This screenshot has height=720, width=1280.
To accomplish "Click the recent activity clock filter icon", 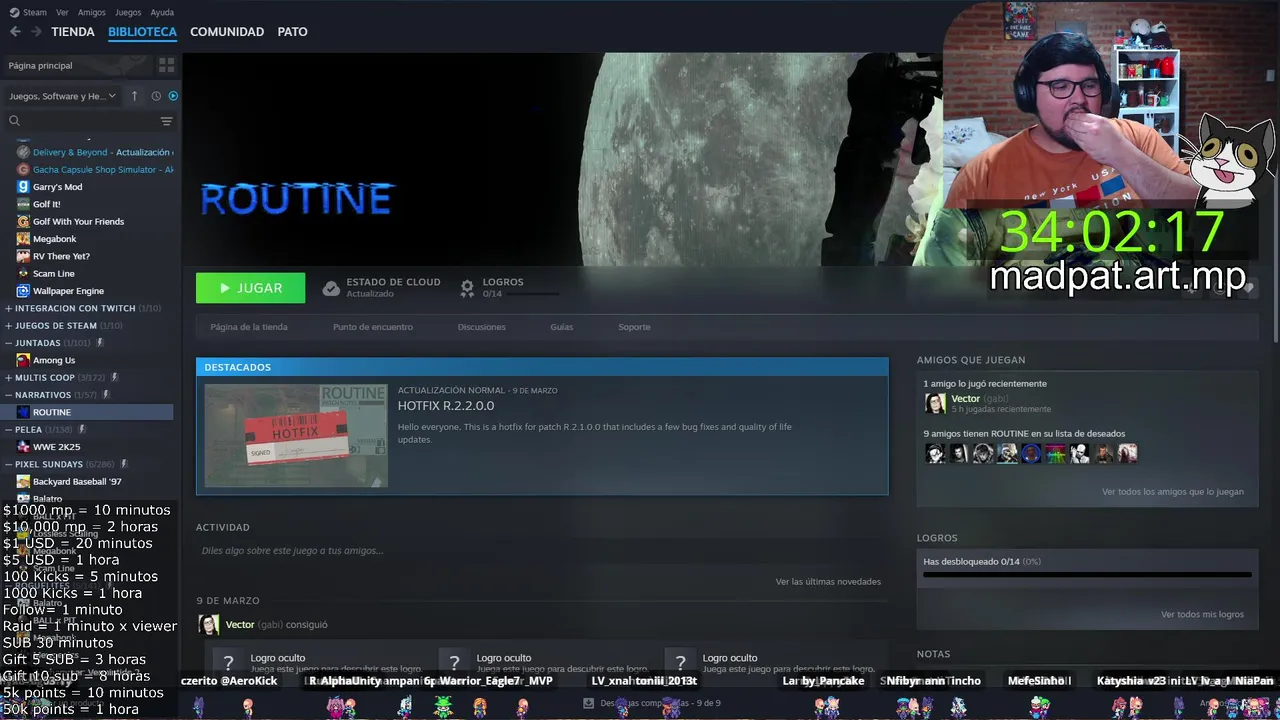I will [156, 96].
